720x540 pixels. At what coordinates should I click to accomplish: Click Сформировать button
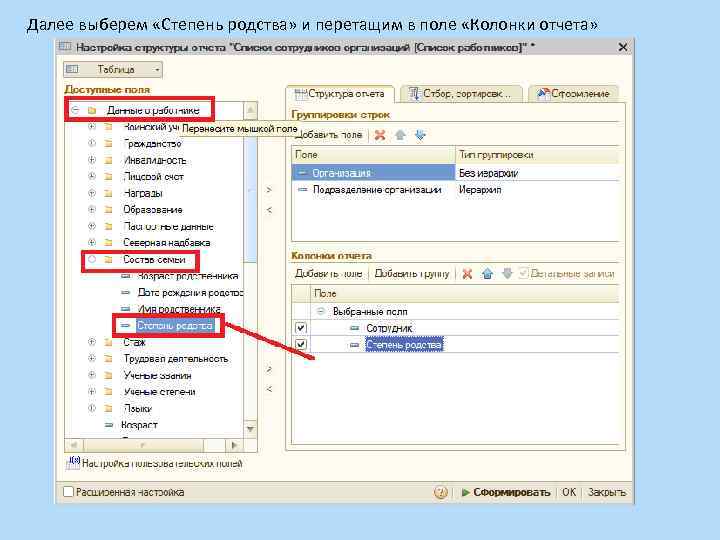506,492
